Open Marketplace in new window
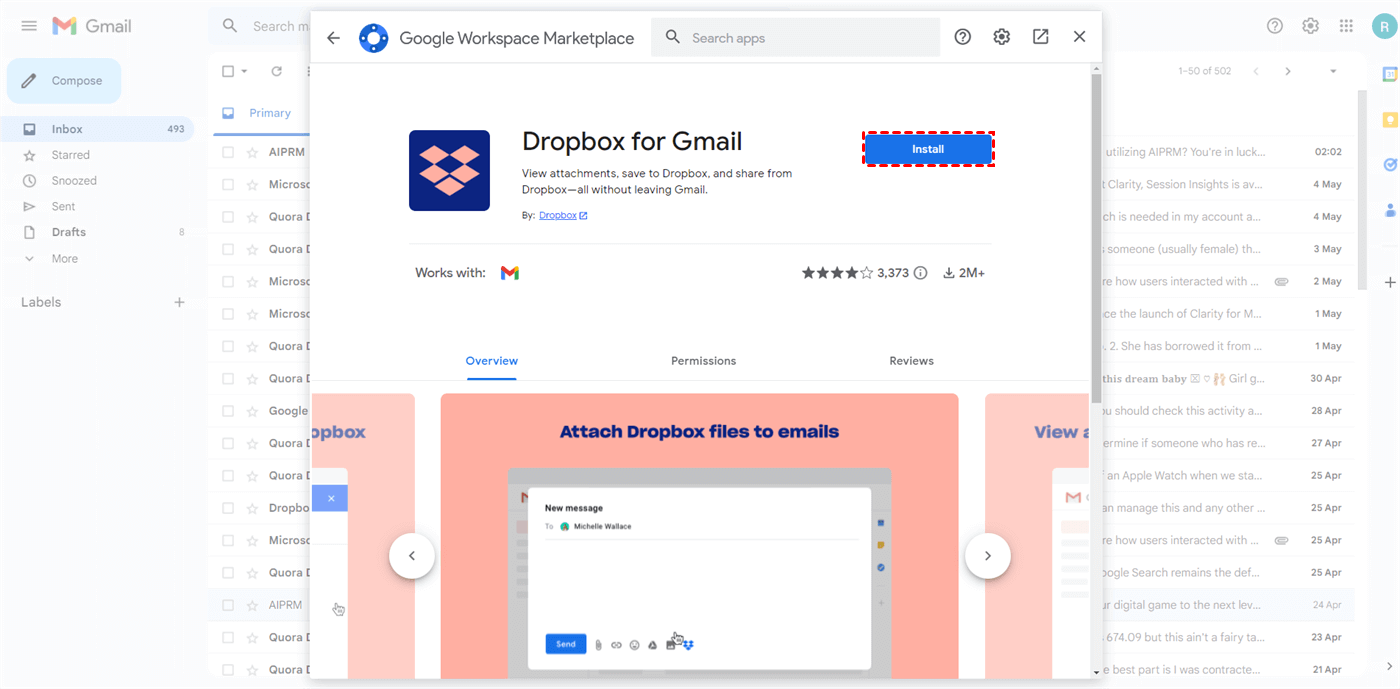 1041,37
